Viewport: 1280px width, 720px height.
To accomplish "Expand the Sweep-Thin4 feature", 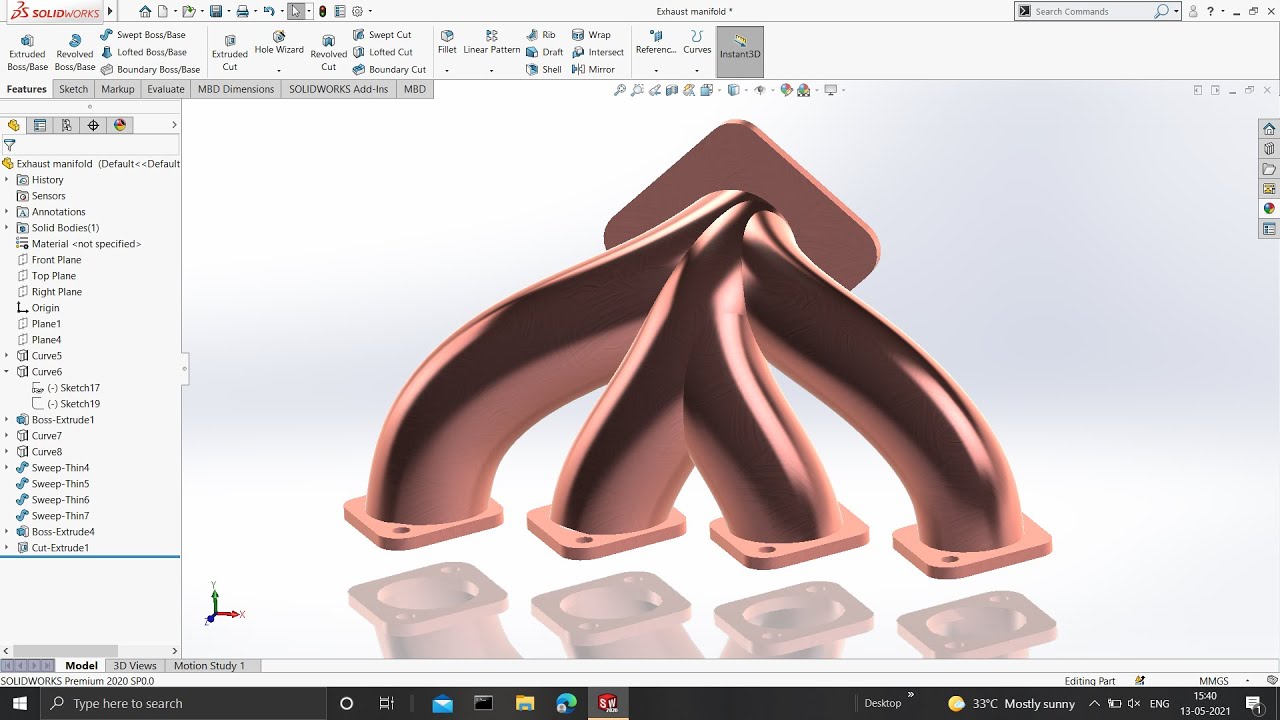I will point(7,468).
